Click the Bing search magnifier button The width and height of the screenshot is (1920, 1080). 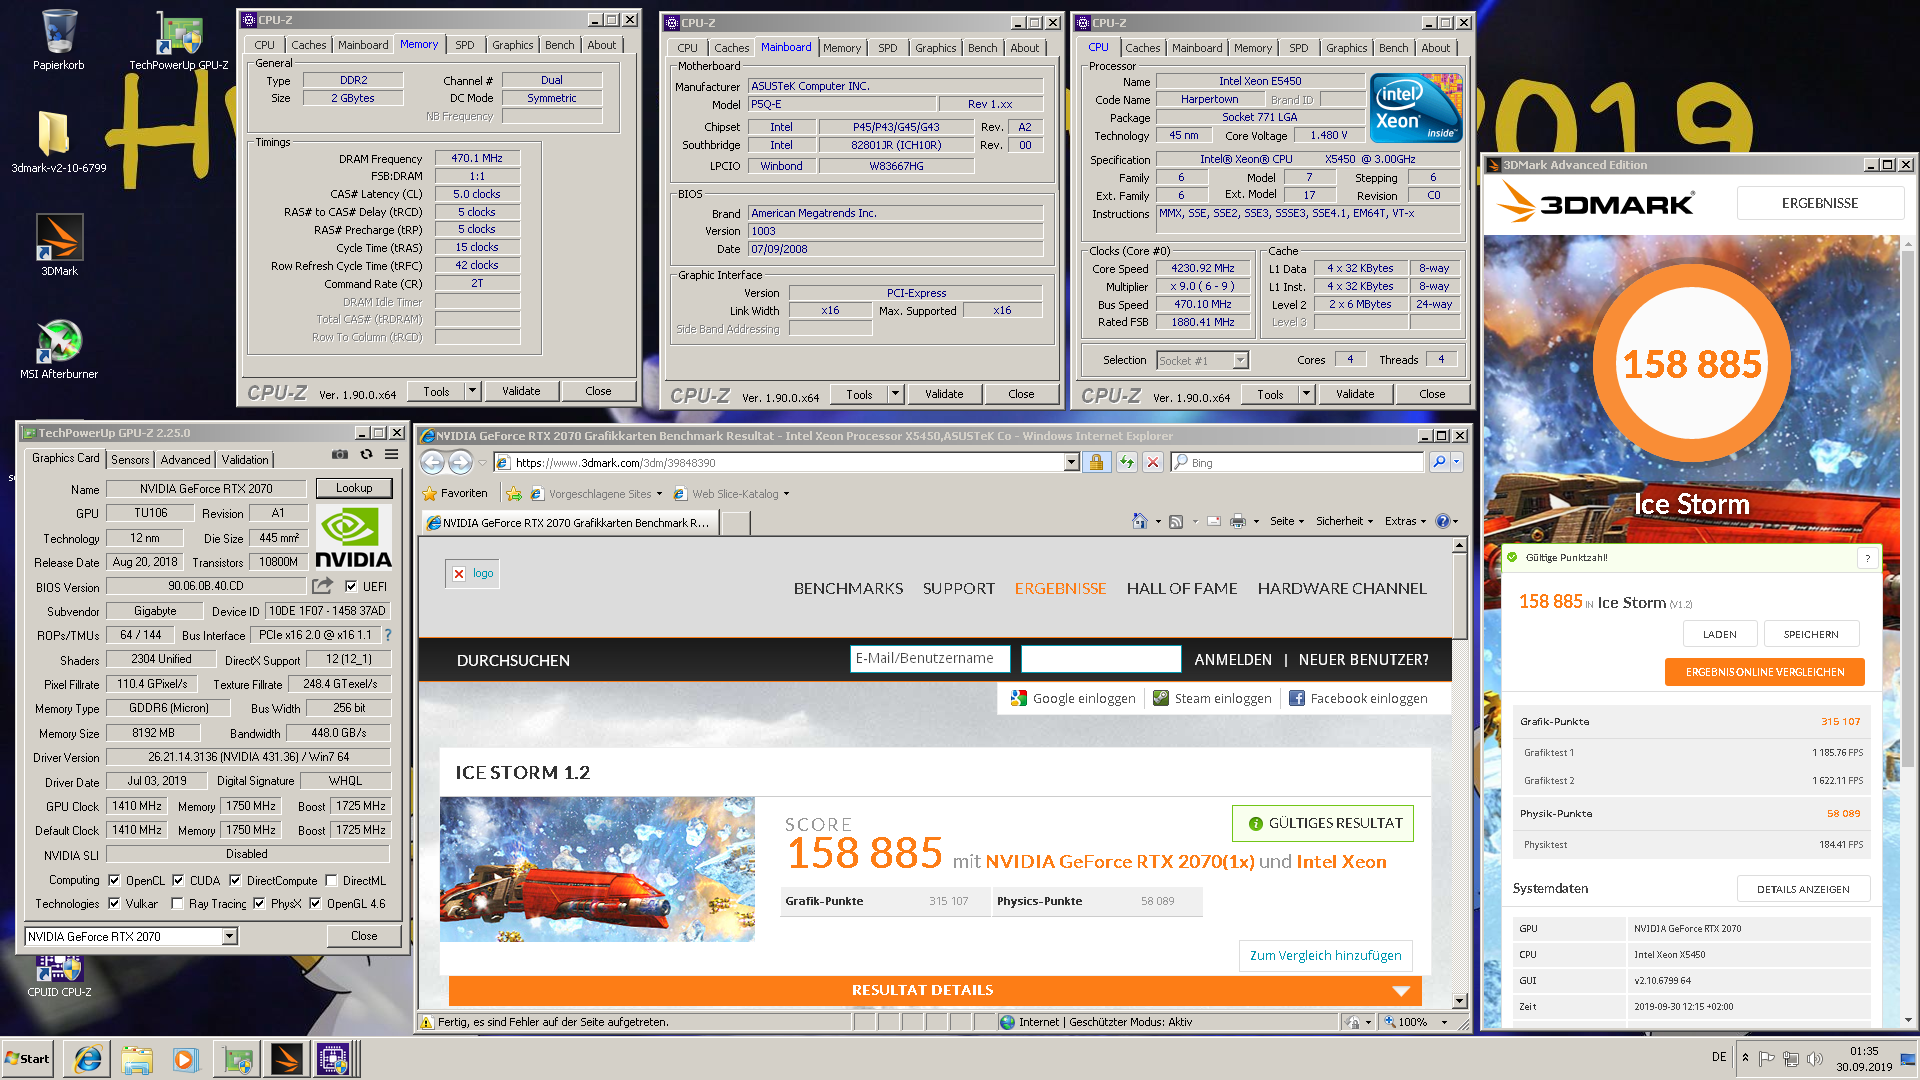(1439, 462)
